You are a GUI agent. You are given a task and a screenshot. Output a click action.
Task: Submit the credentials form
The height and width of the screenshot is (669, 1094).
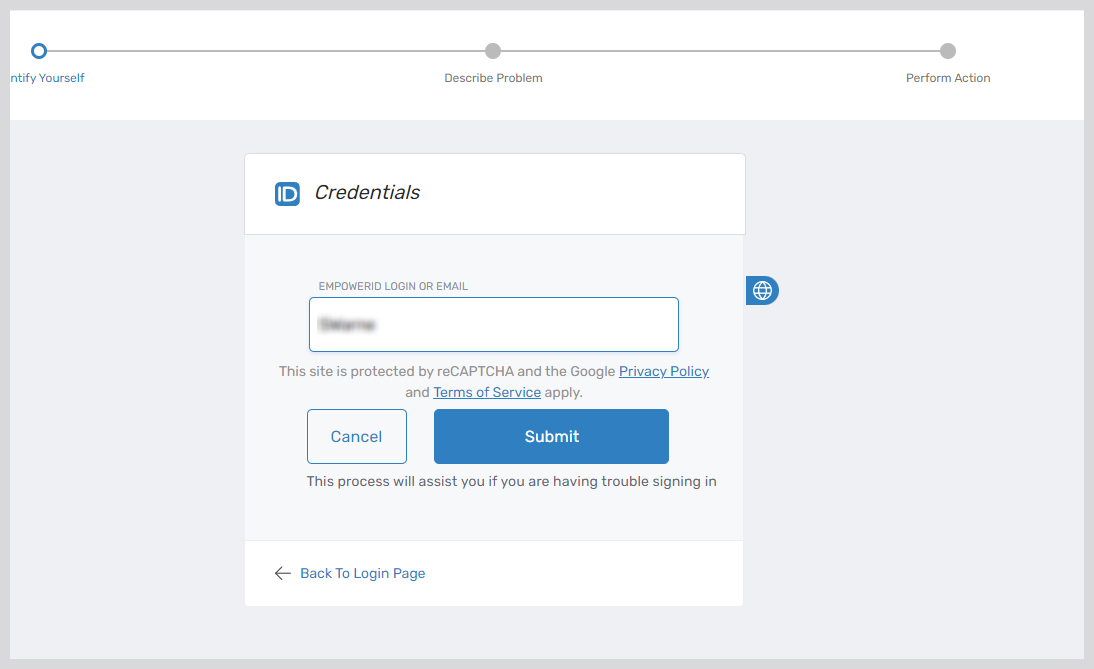pos(551,436)
